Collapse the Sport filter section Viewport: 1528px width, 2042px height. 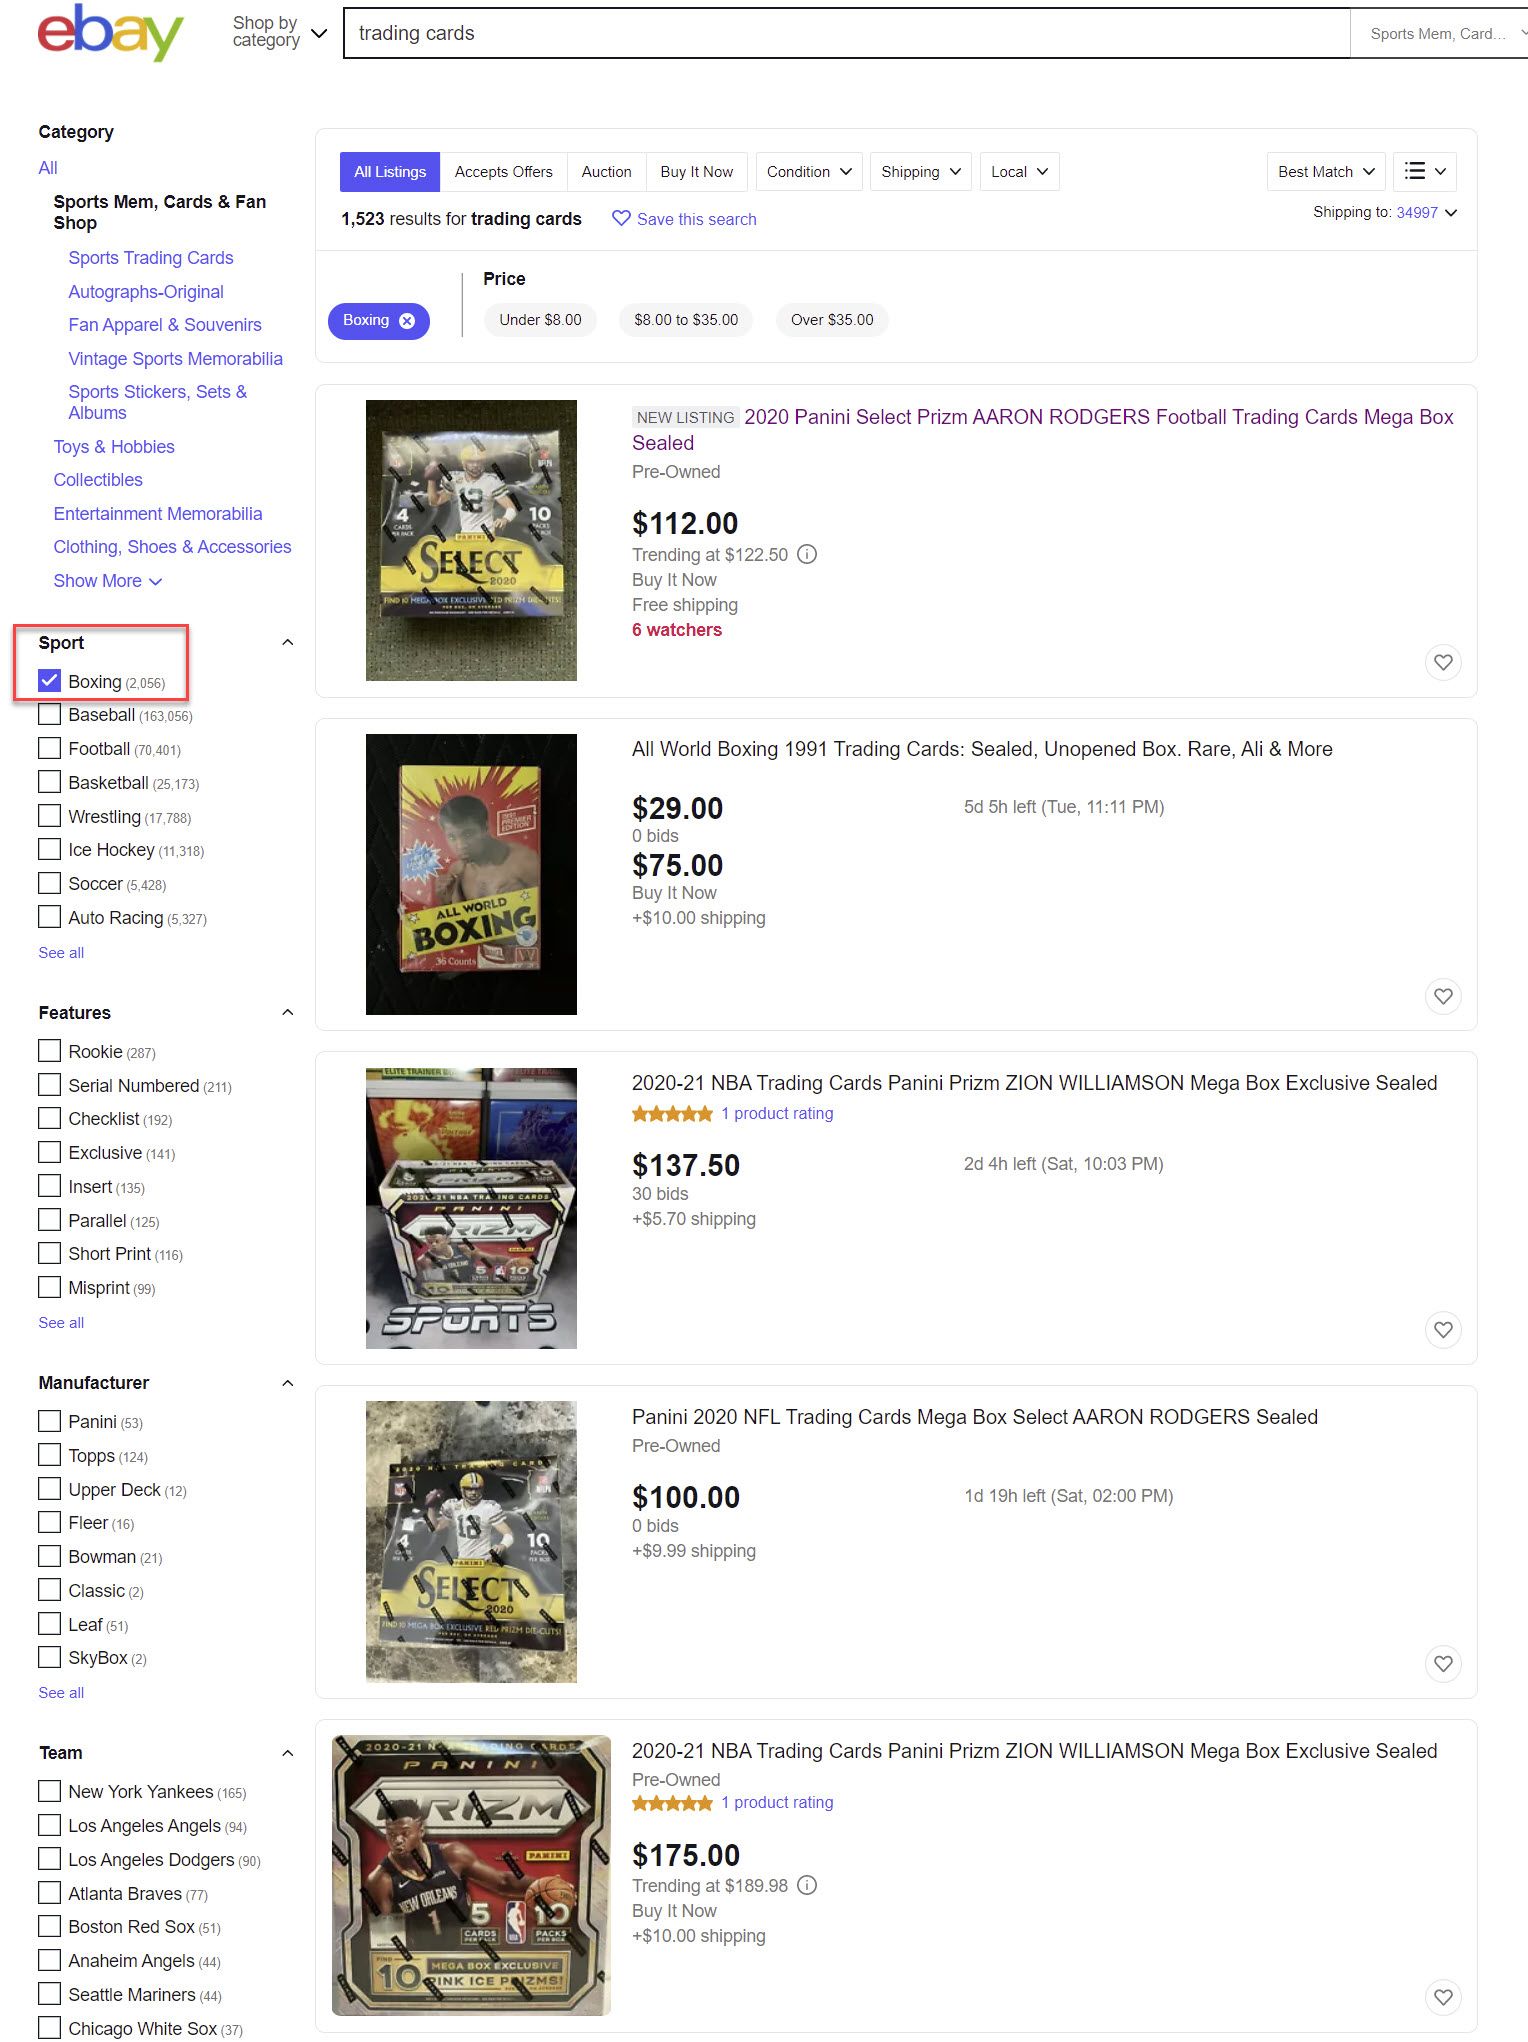click(288, 643)
